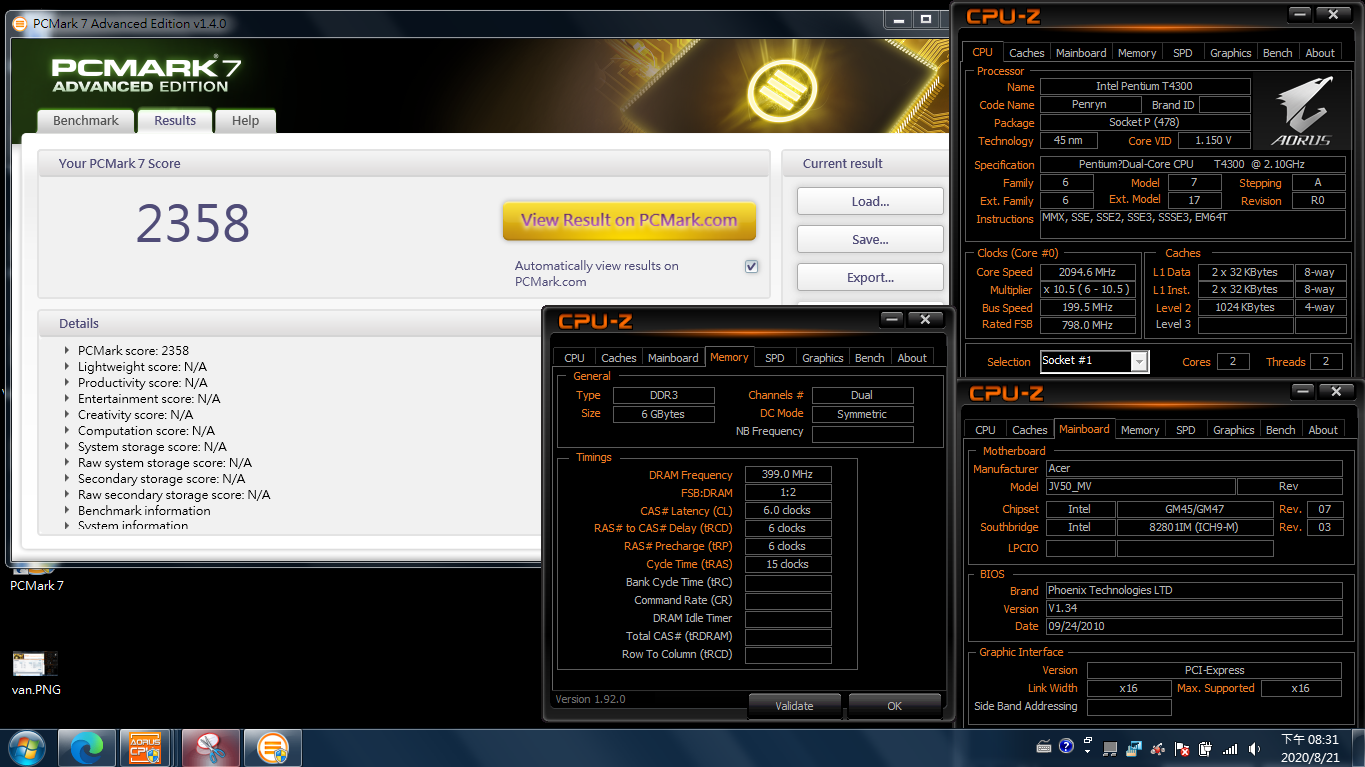1365x767 pixels.
Task: Select the PCMark Results tab
Action: [x=175, y=120]
